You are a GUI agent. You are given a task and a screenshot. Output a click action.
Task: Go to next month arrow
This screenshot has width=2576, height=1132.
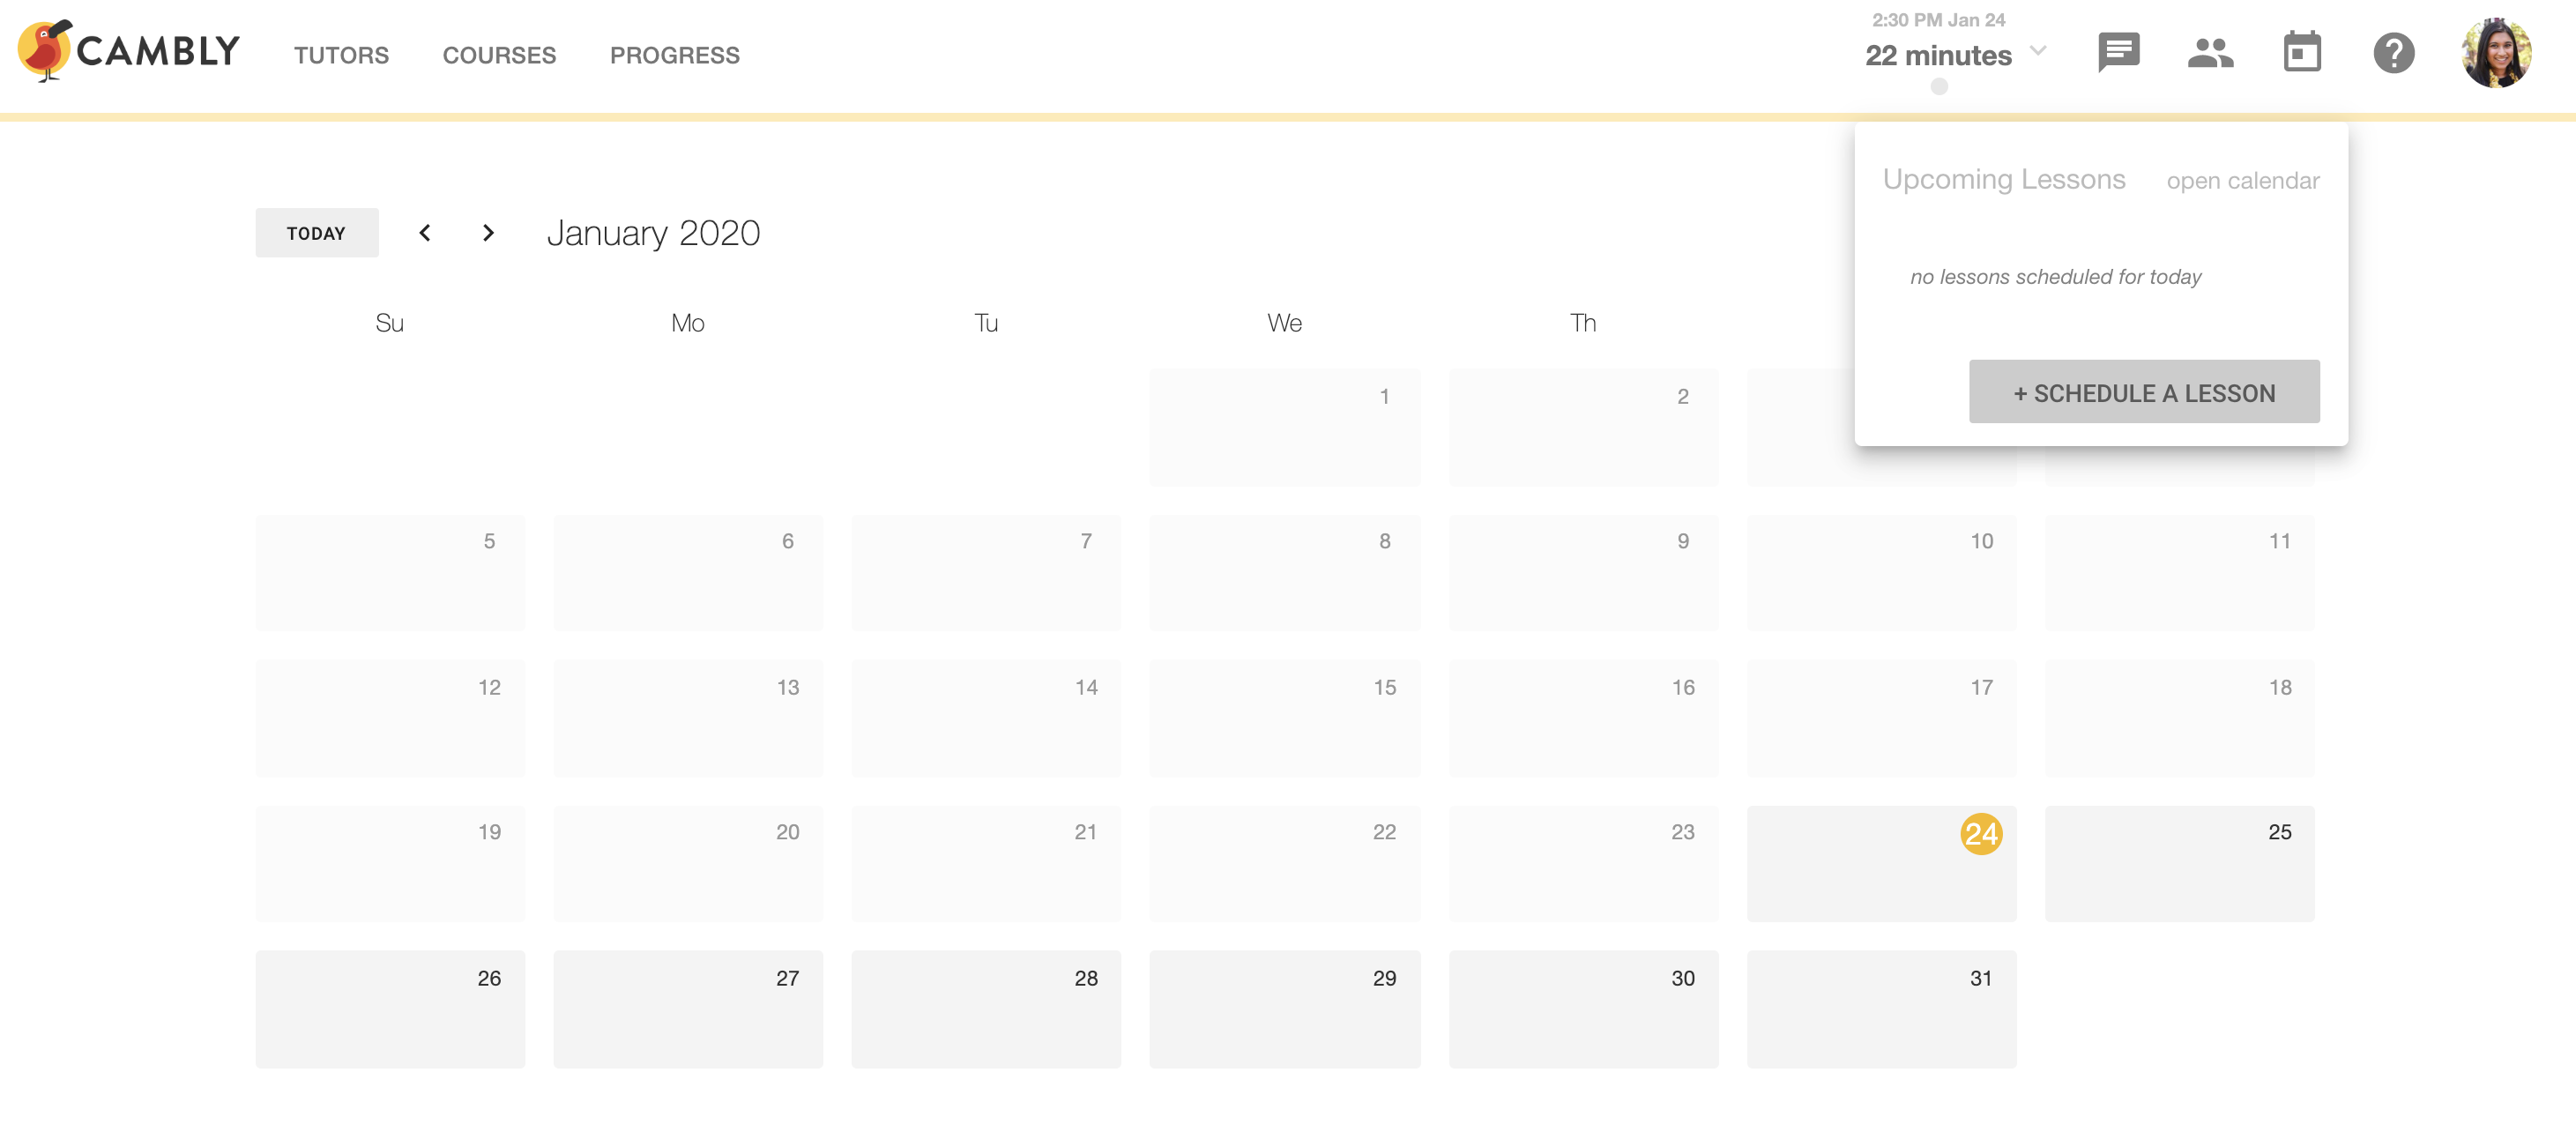pyautogui.click(x=488, y=233)
